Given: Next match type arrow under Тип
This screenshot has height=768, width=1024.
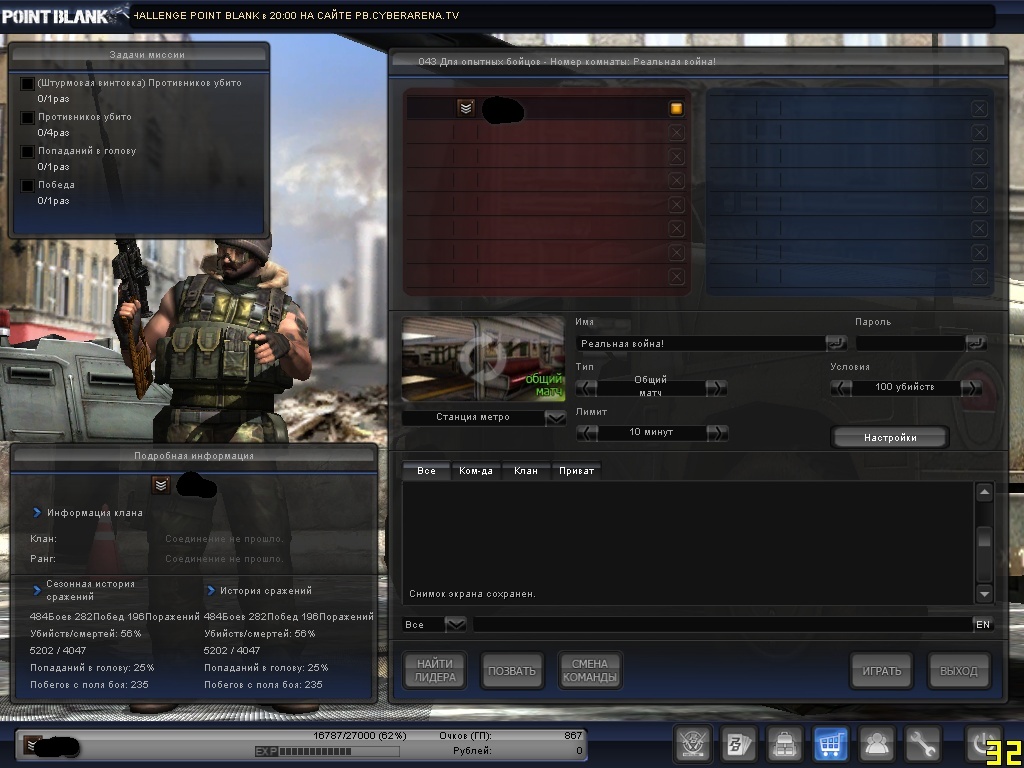Looking at the screenshot, I should pyautogui.click(x=716, y=388).
